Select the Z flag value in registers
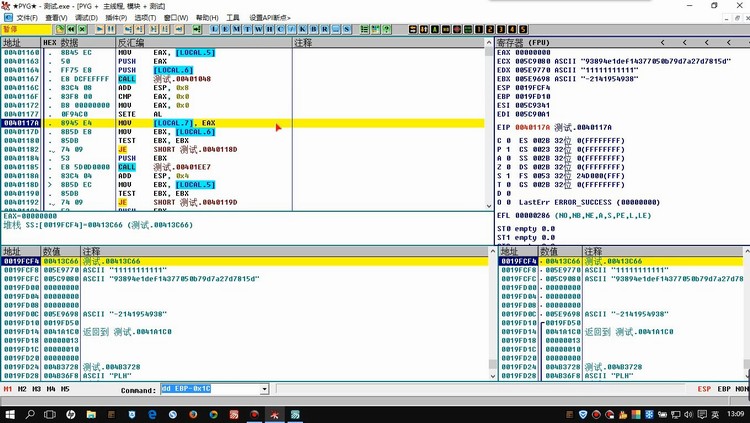Viewport: 750px width, 423px height. 509,167
